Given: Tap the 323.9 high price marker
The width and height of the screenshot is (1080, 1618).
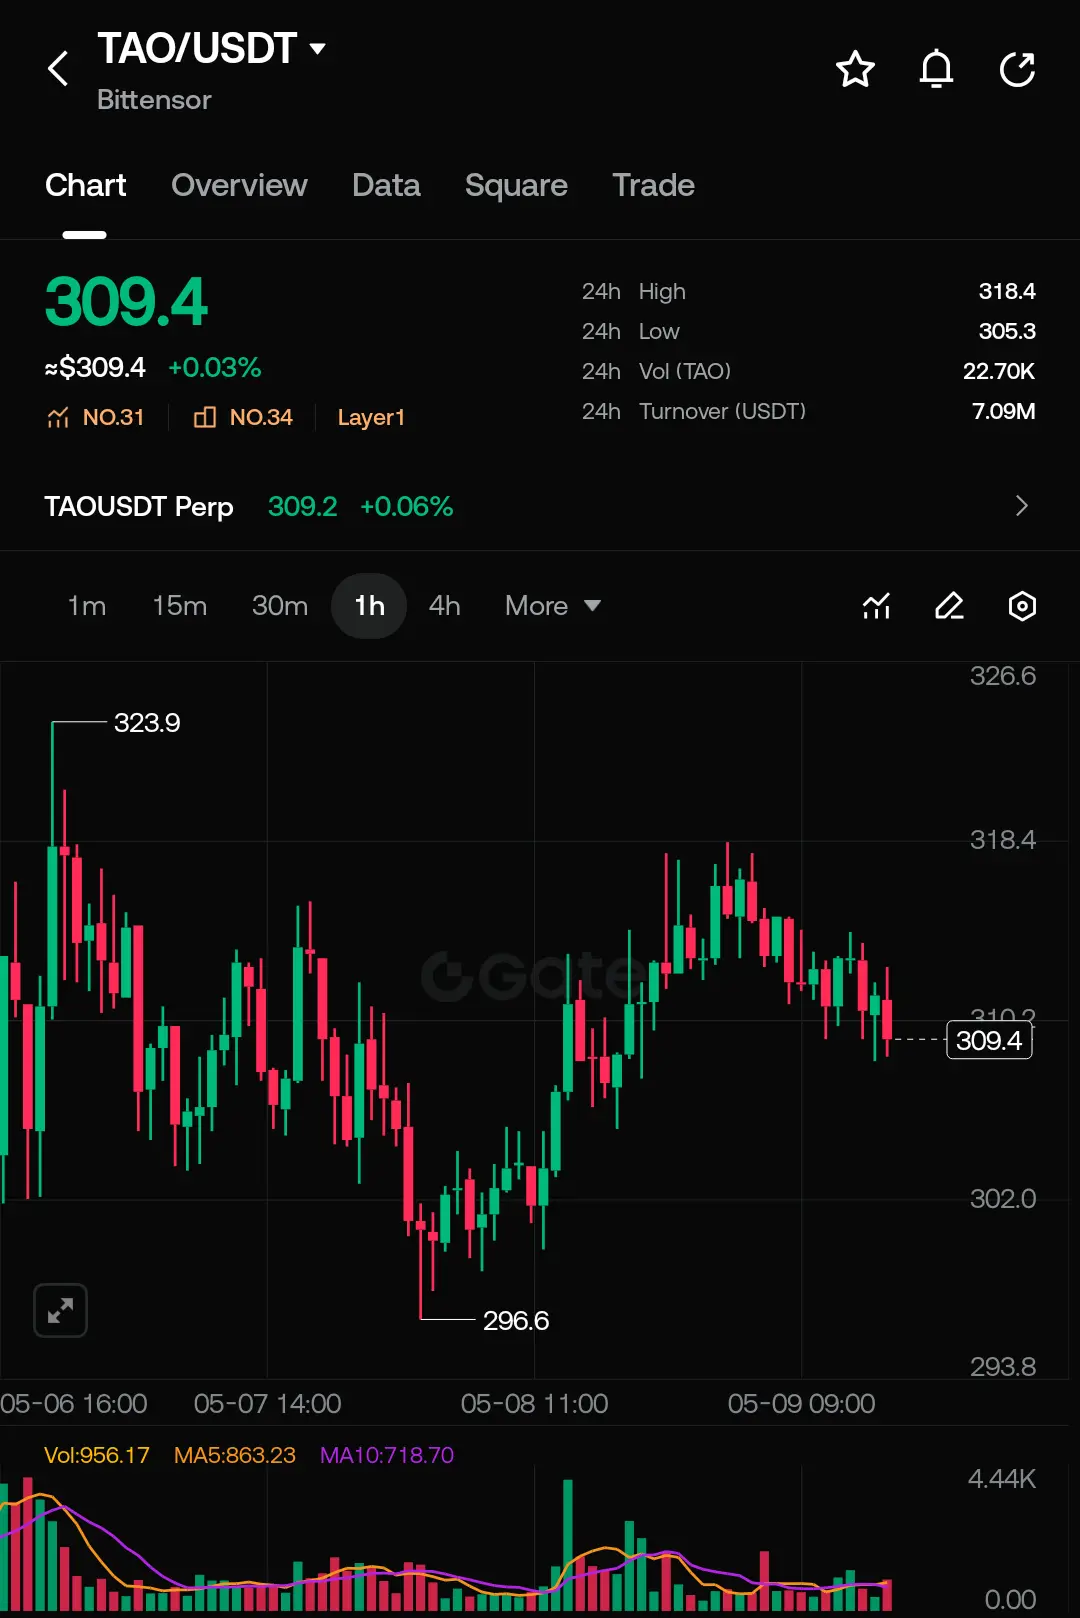Looking at the screenshot, I should click(x=147, y=722).
